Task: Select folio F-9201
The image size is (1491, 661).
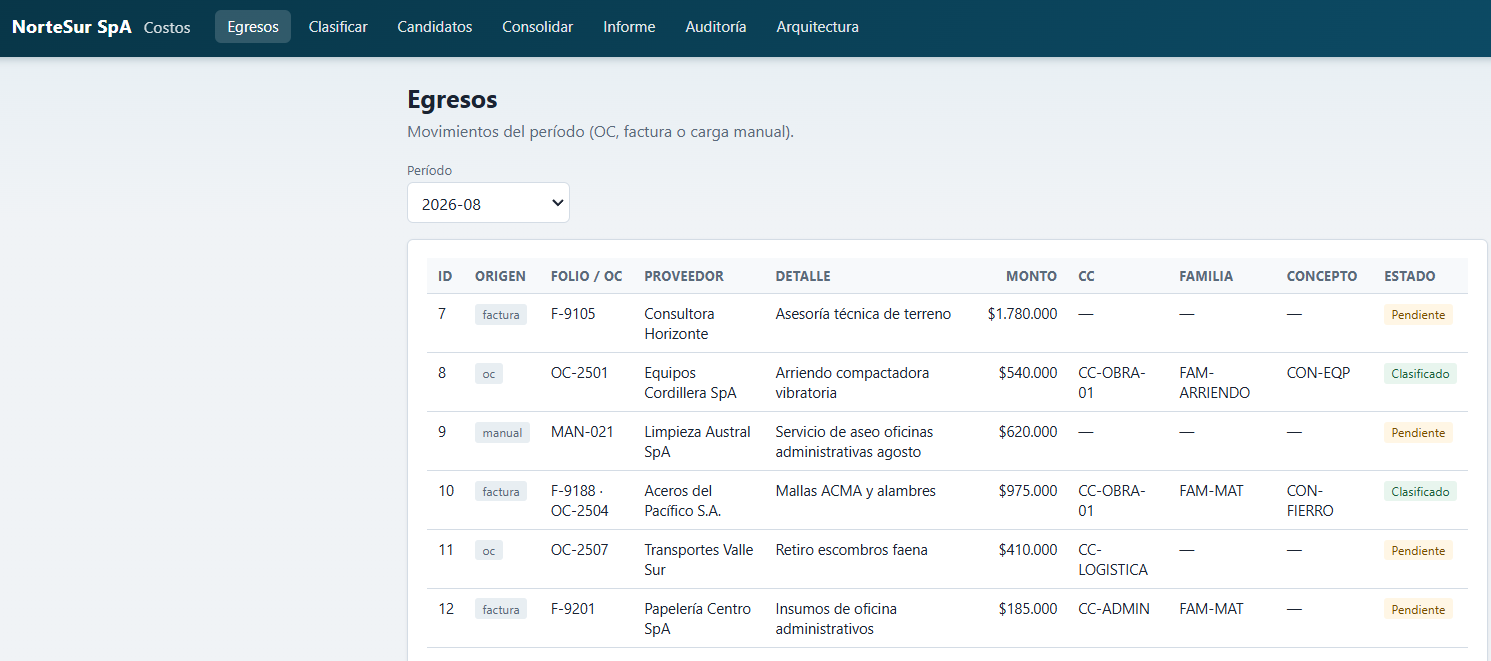Action: tap(573, 609)
